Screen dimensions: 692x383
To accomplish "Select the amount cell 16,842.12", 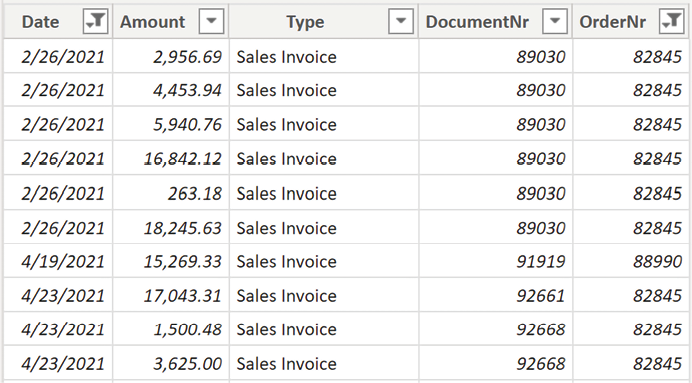I will click(171, 159).
